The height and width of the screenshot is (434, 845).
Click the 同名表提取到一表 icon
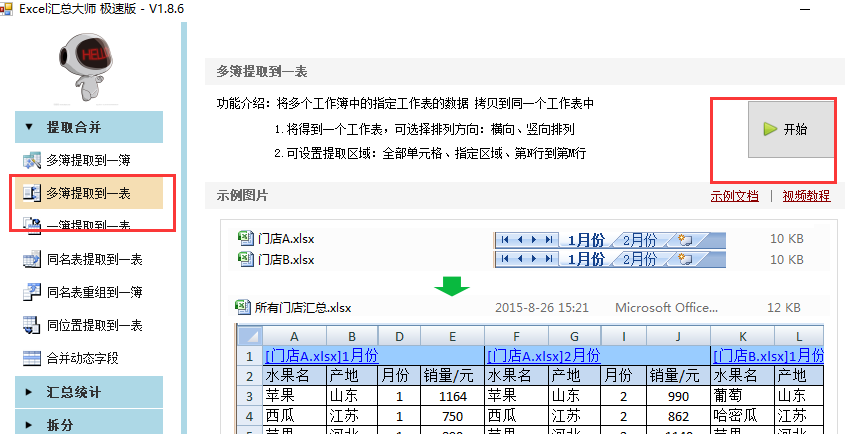tap(32, 259)
